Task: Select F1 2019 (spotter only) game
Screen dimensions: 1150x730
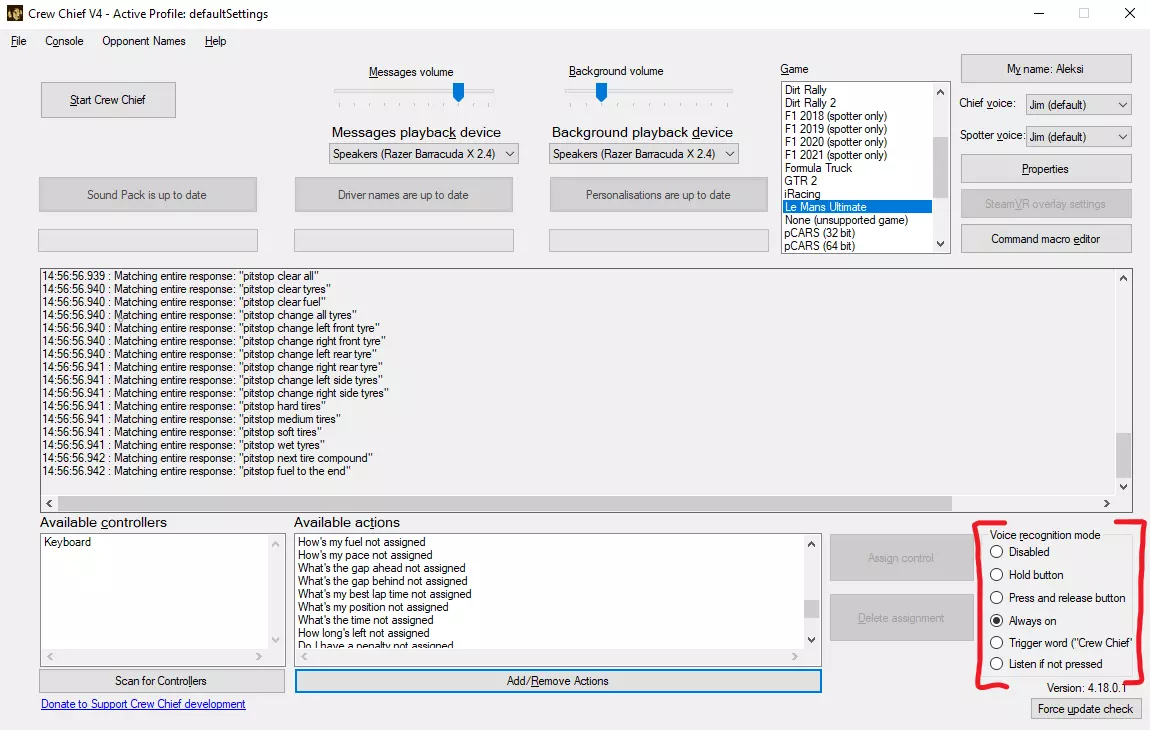Action: point(835,129)
